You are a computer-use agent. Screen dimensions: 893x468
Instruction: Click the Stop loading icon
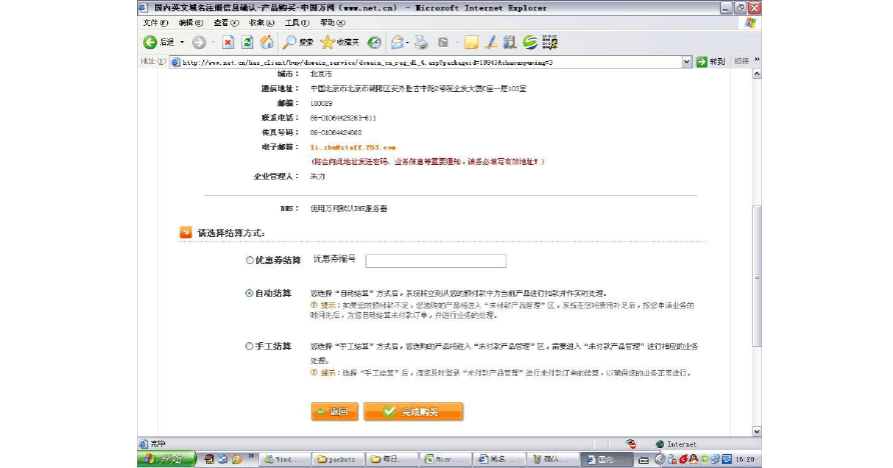(x=228, y=42)
